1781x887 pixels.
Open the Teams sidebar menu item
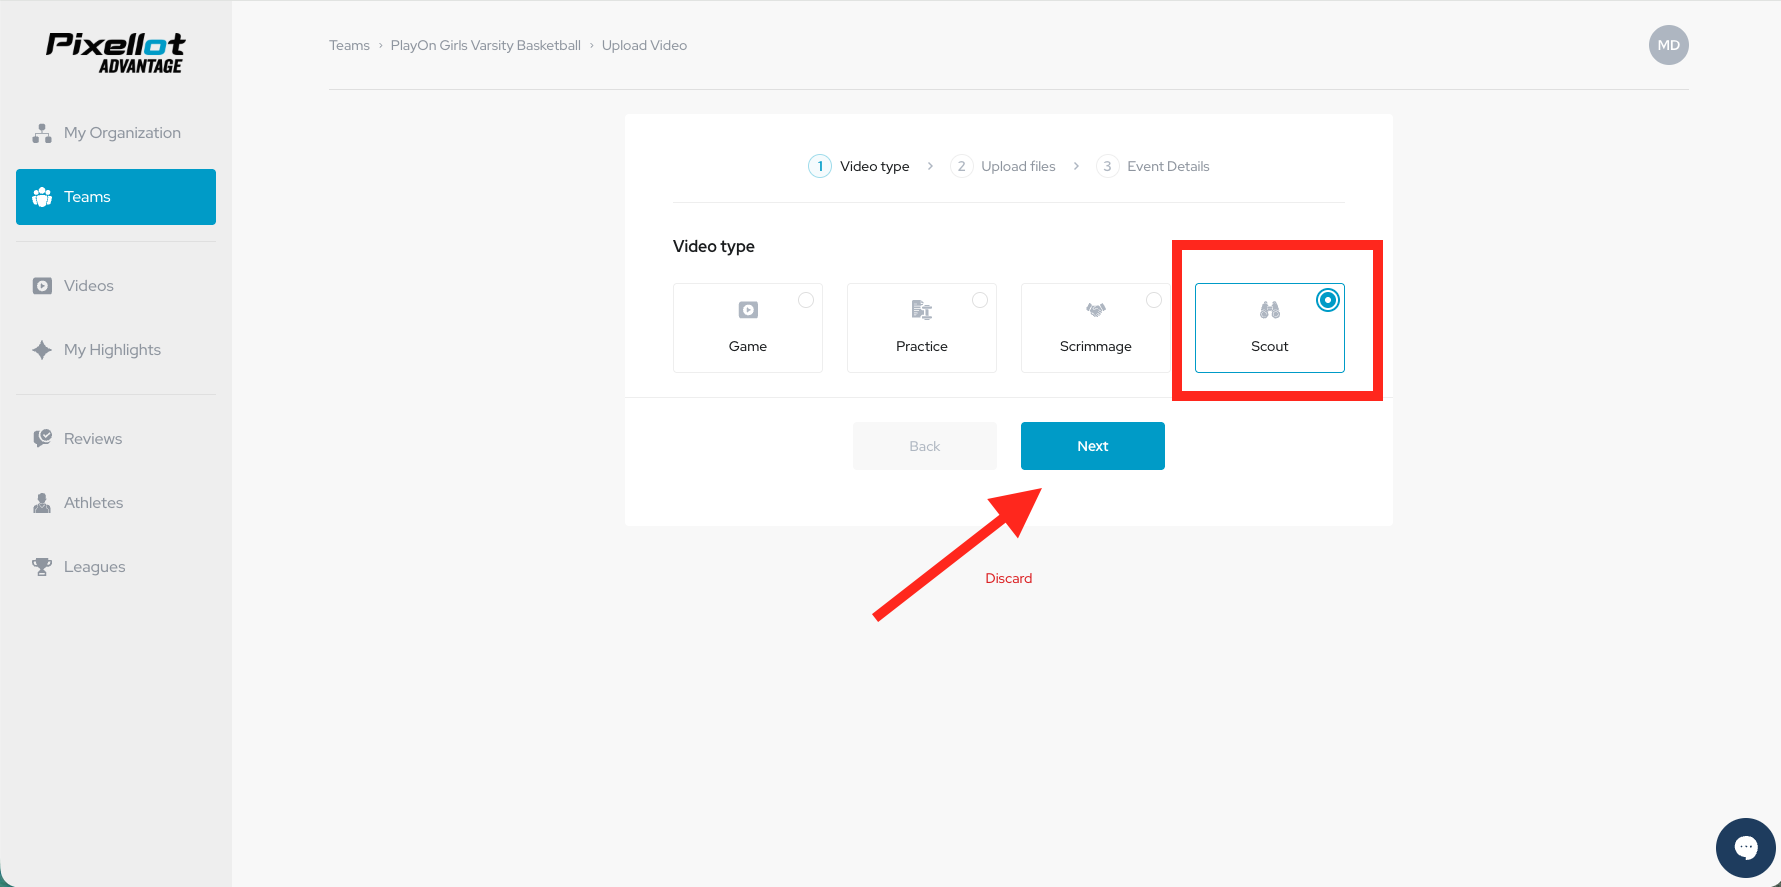(x=116, y=197)
